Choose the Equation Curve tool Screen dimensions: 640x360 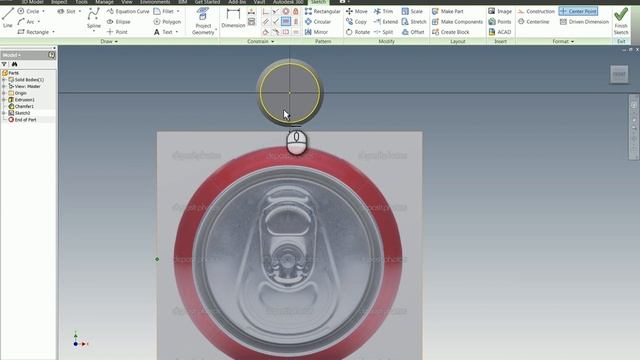tap(128, 11)
